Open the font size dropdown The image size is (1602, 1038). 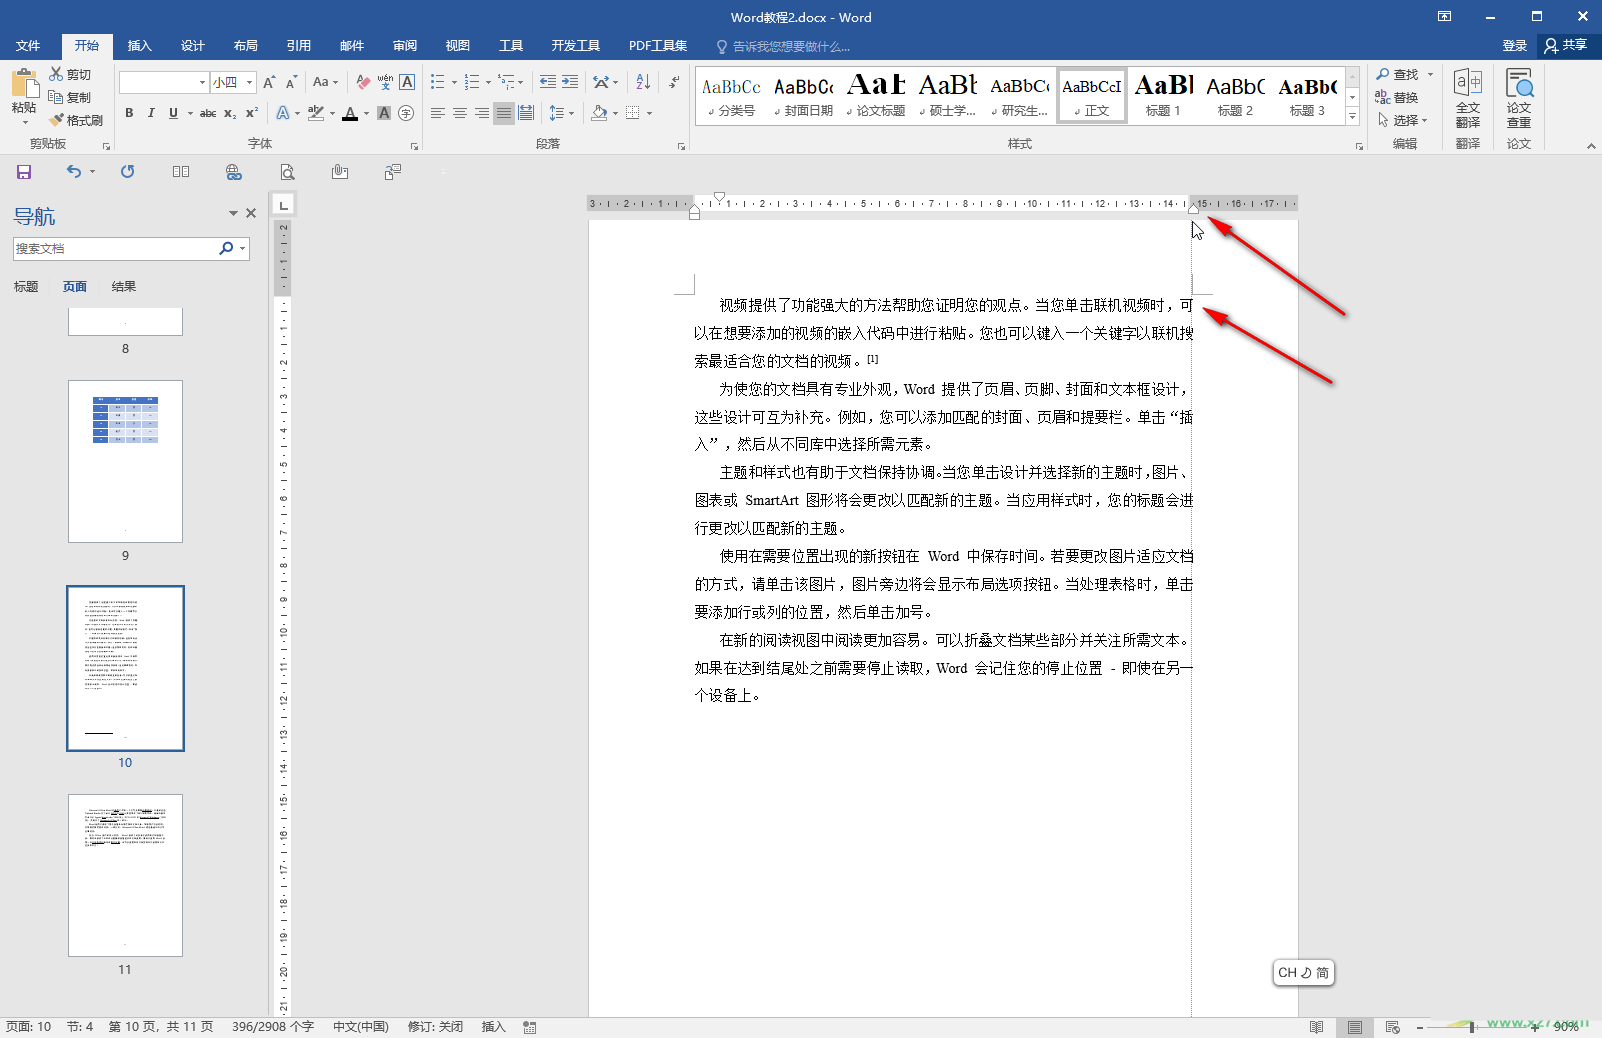pyautogui.click(x=250, y=82)
